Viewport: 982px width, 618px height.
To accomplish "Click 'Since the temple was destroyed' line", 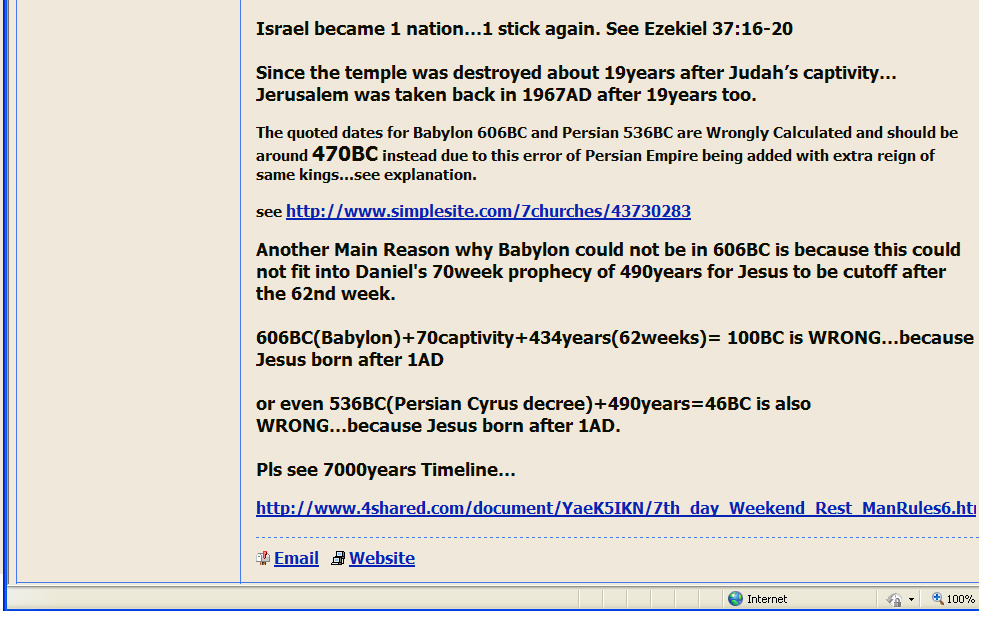I will pos(576,73).
